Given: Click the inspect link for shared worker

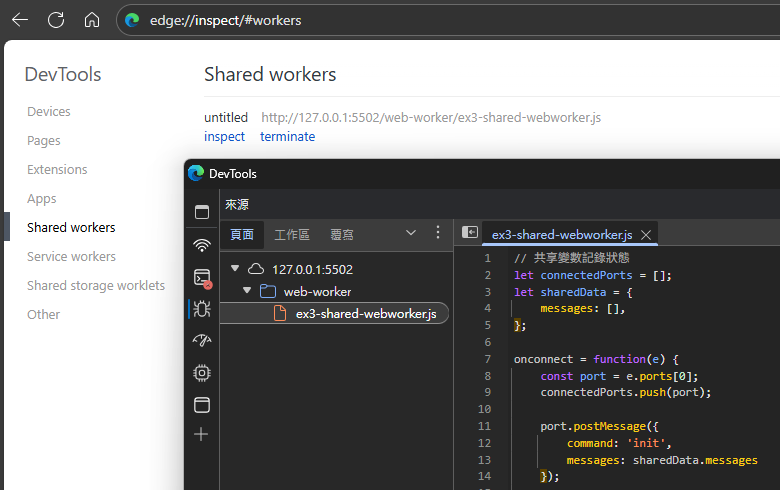Looking at the screenshot, I should pyautogui.click(x=224, y=136).
